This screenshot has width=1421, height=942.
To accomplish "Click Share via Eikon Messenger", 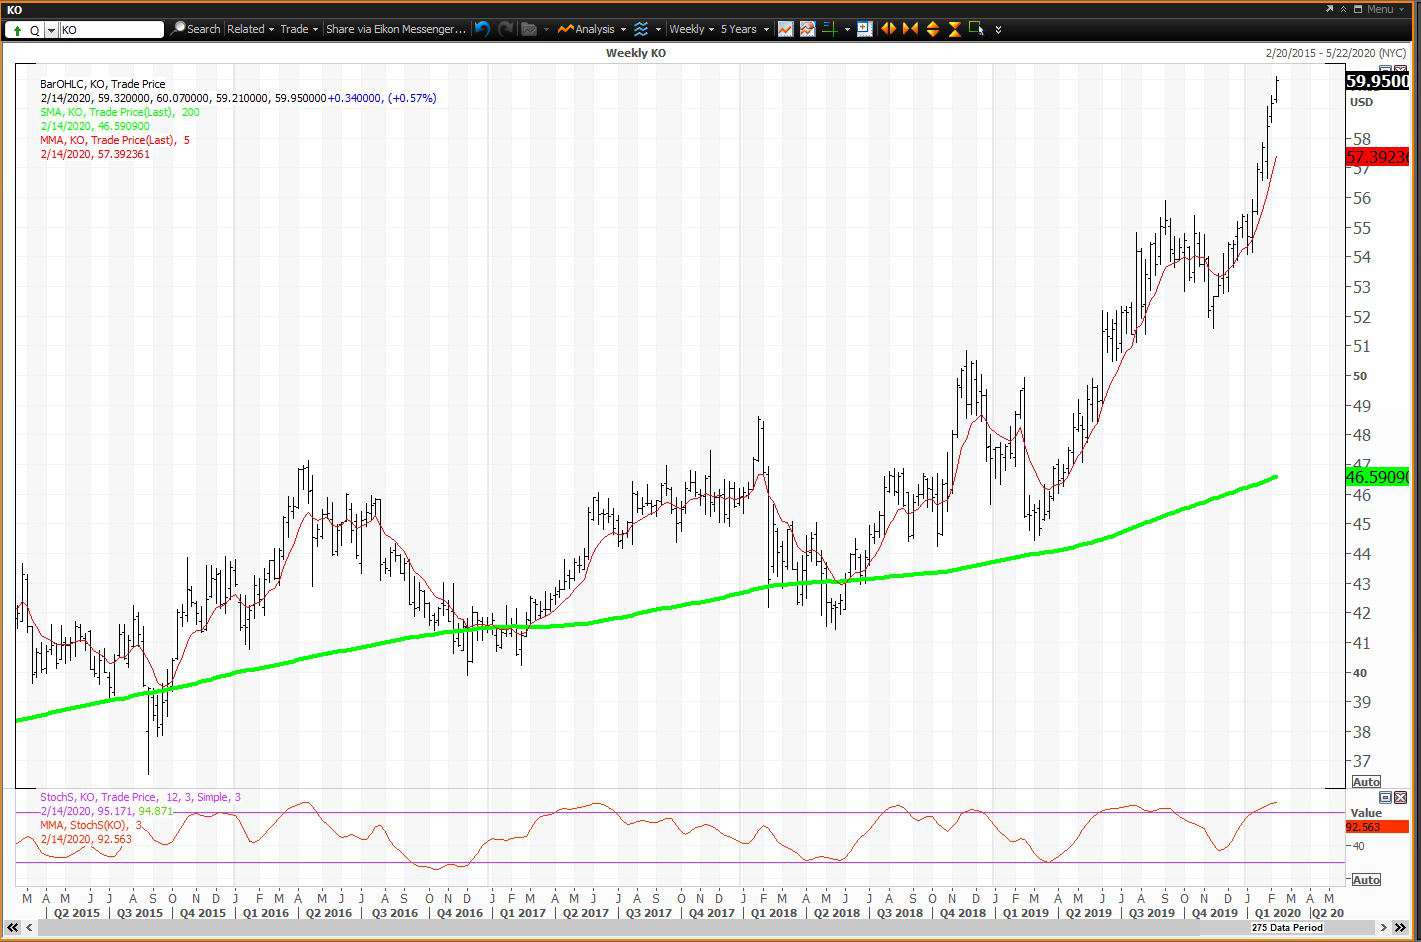I will click(x=395, y=29).
